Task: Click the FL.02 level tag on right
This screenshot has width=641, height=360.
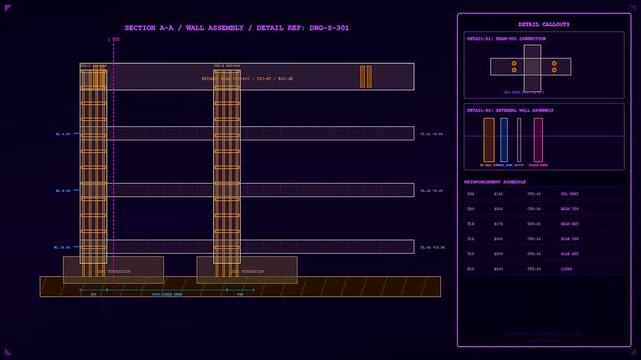Action: (432, 191)
